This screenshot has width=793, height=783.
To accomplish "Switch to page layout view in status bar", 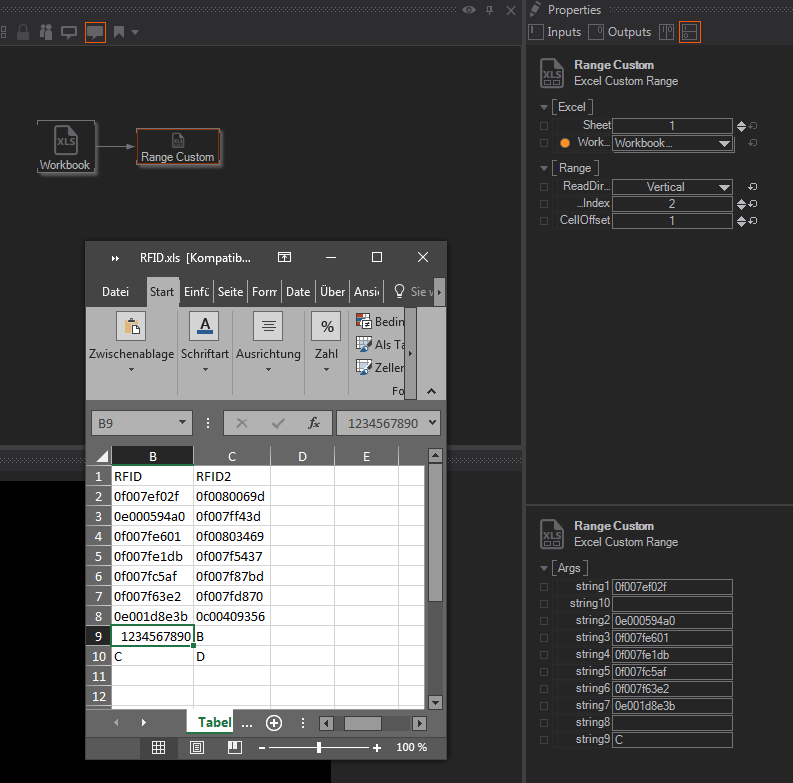I will 196,747.
